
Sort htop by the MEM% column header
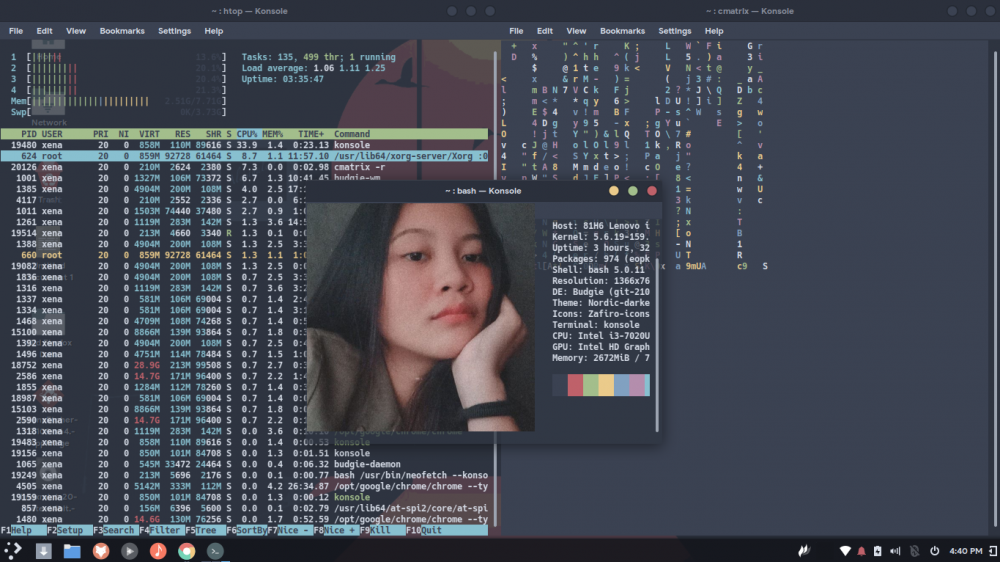[272, 134]
